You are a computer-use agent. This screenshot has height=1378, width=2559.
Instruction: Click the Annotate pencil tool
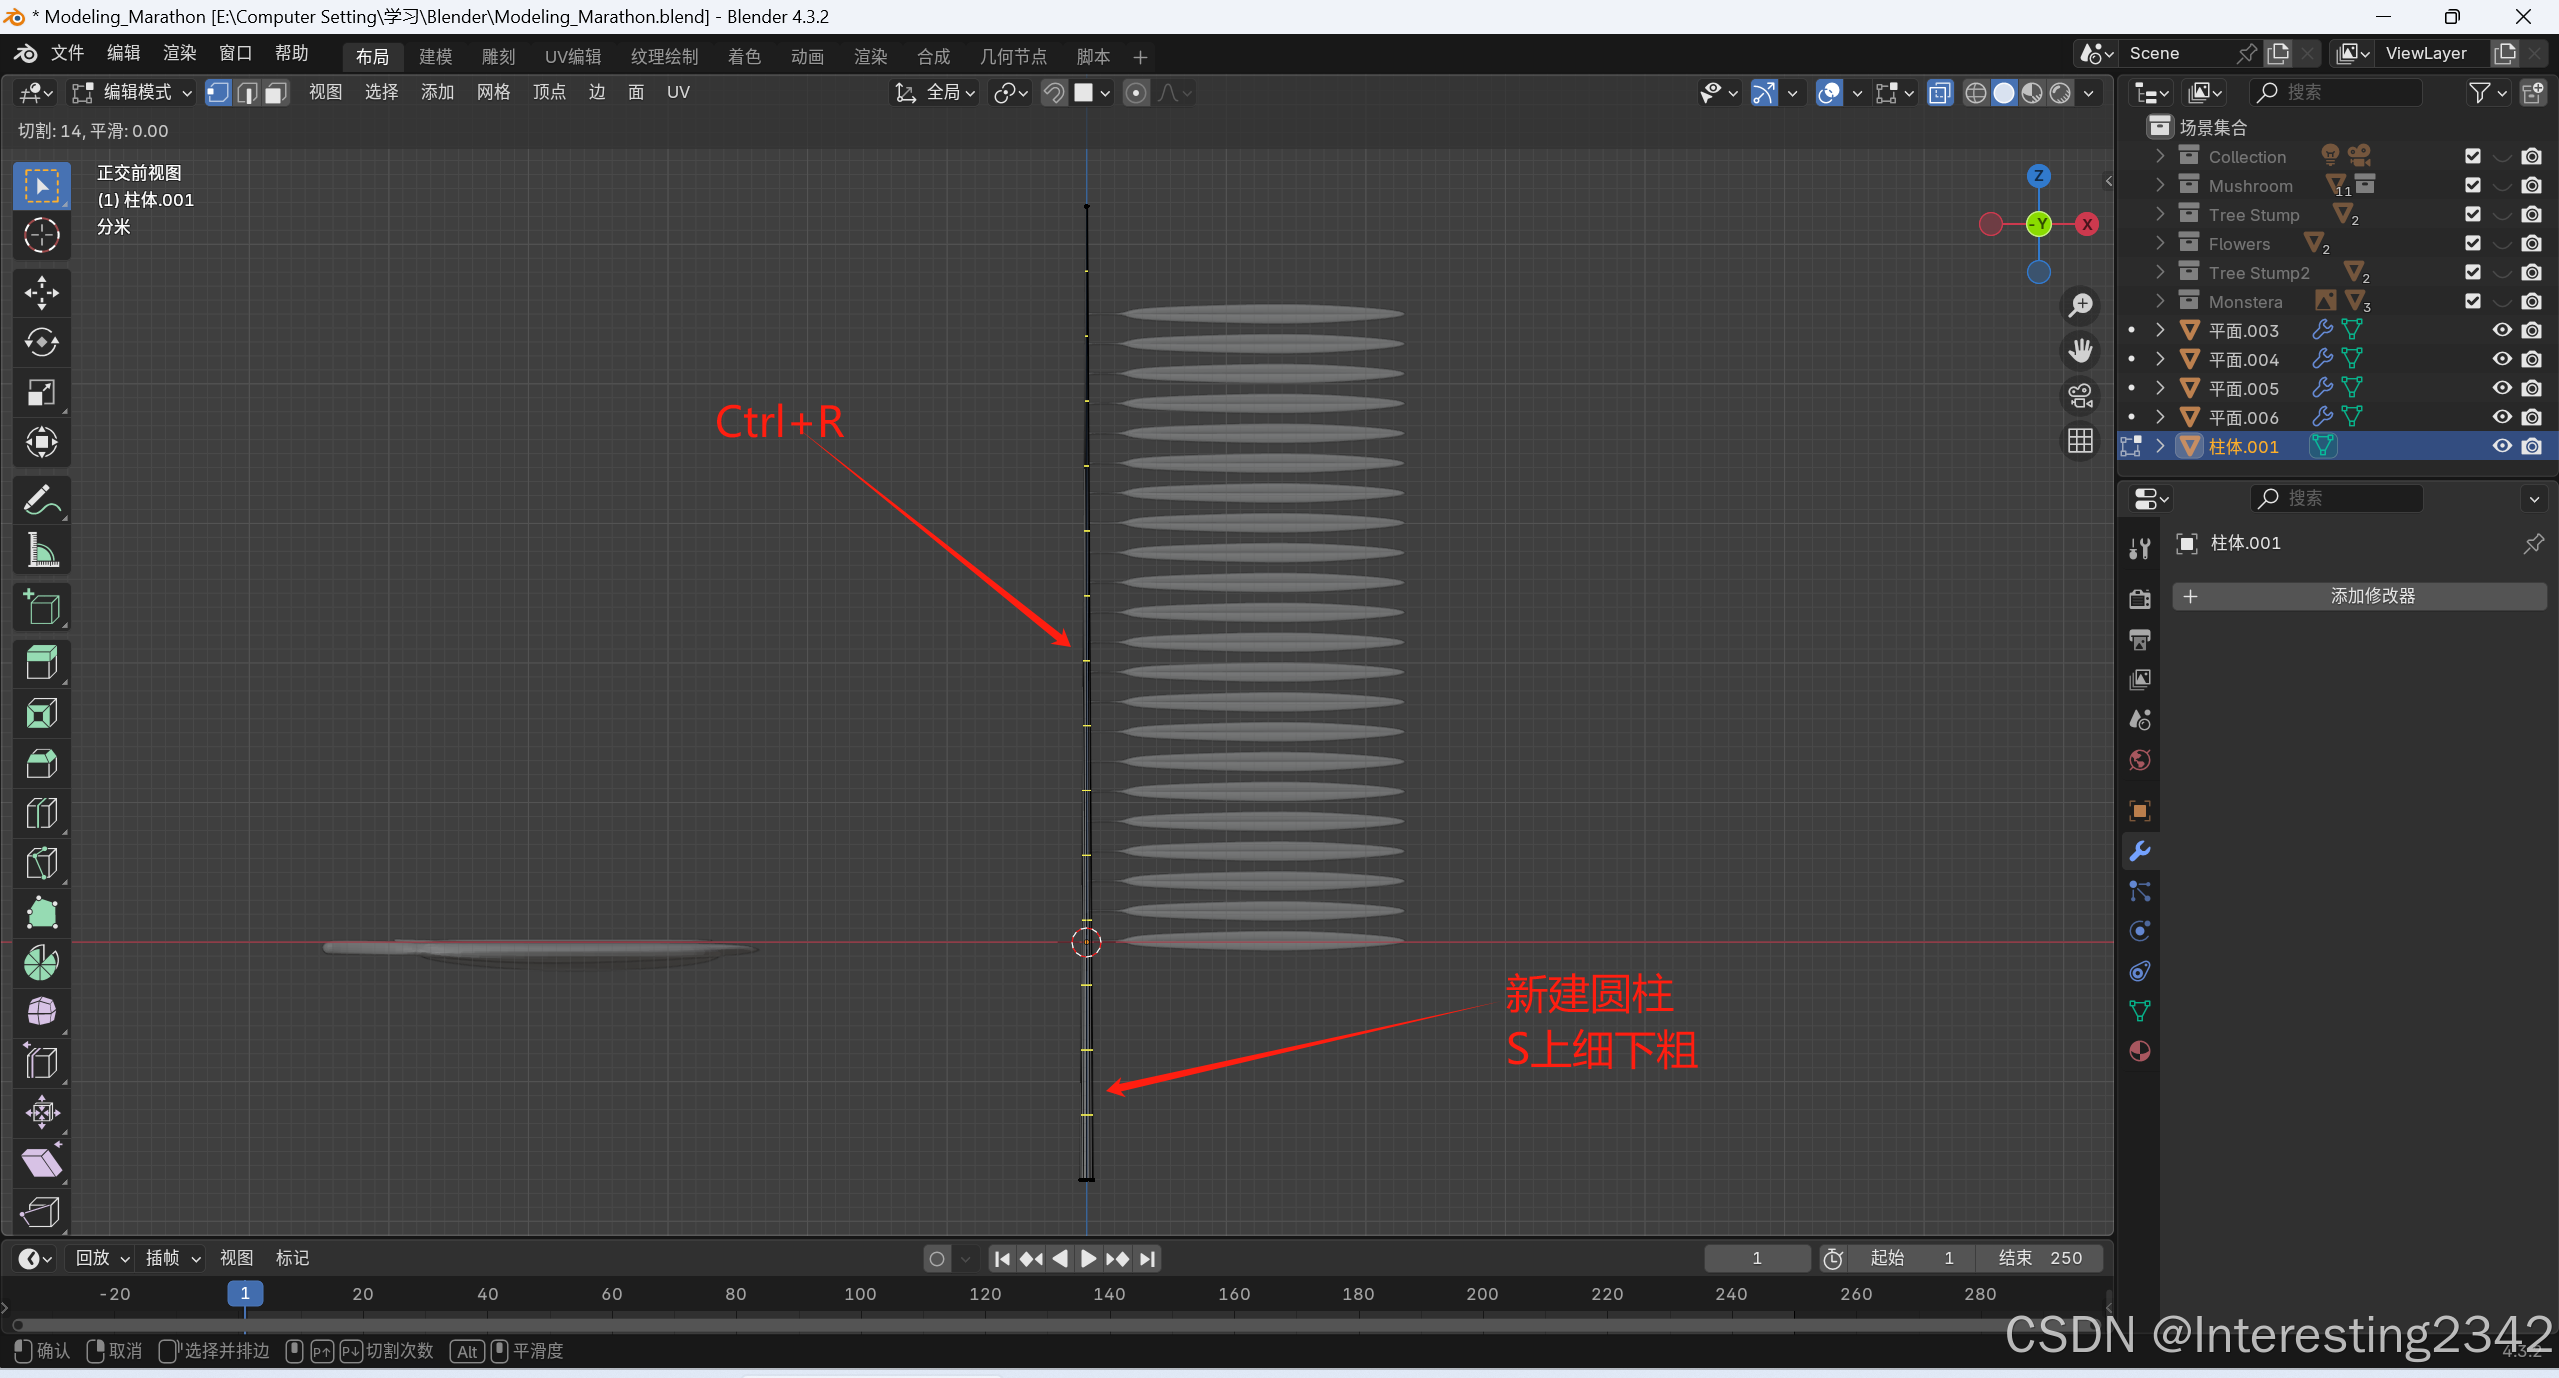coord(41,500)
